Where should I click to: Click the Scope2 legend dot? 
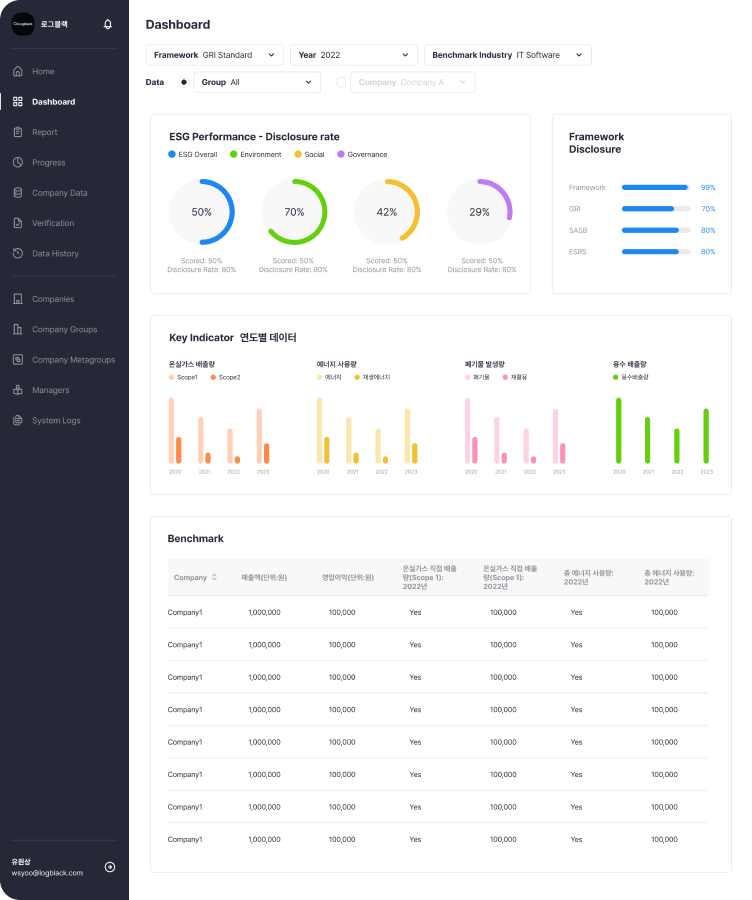click(213, 377)
